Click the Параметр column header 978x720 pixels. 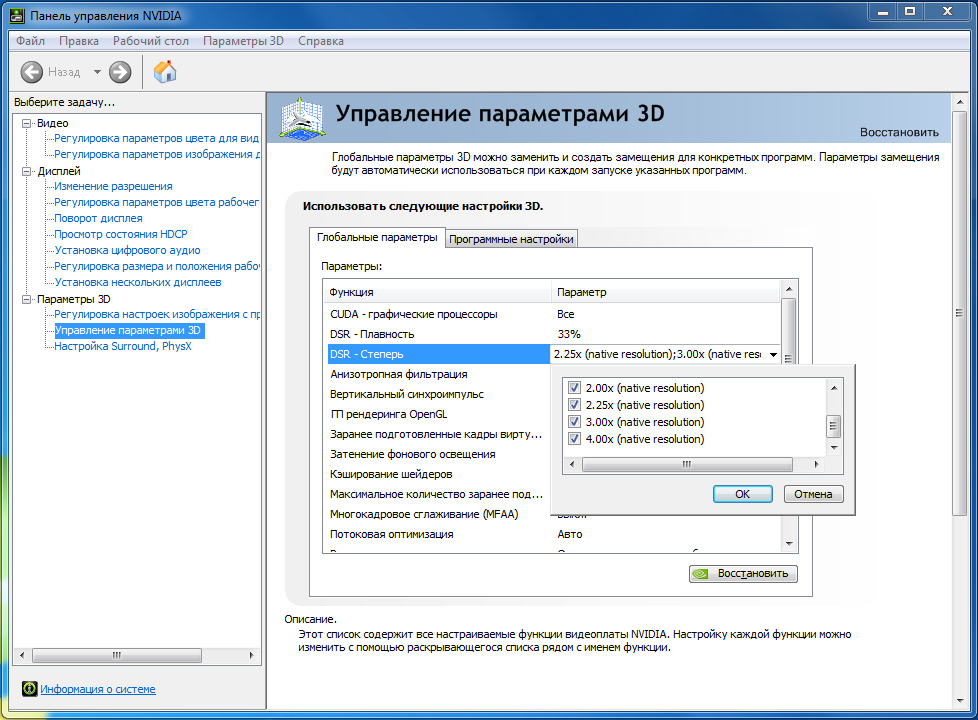666,292
